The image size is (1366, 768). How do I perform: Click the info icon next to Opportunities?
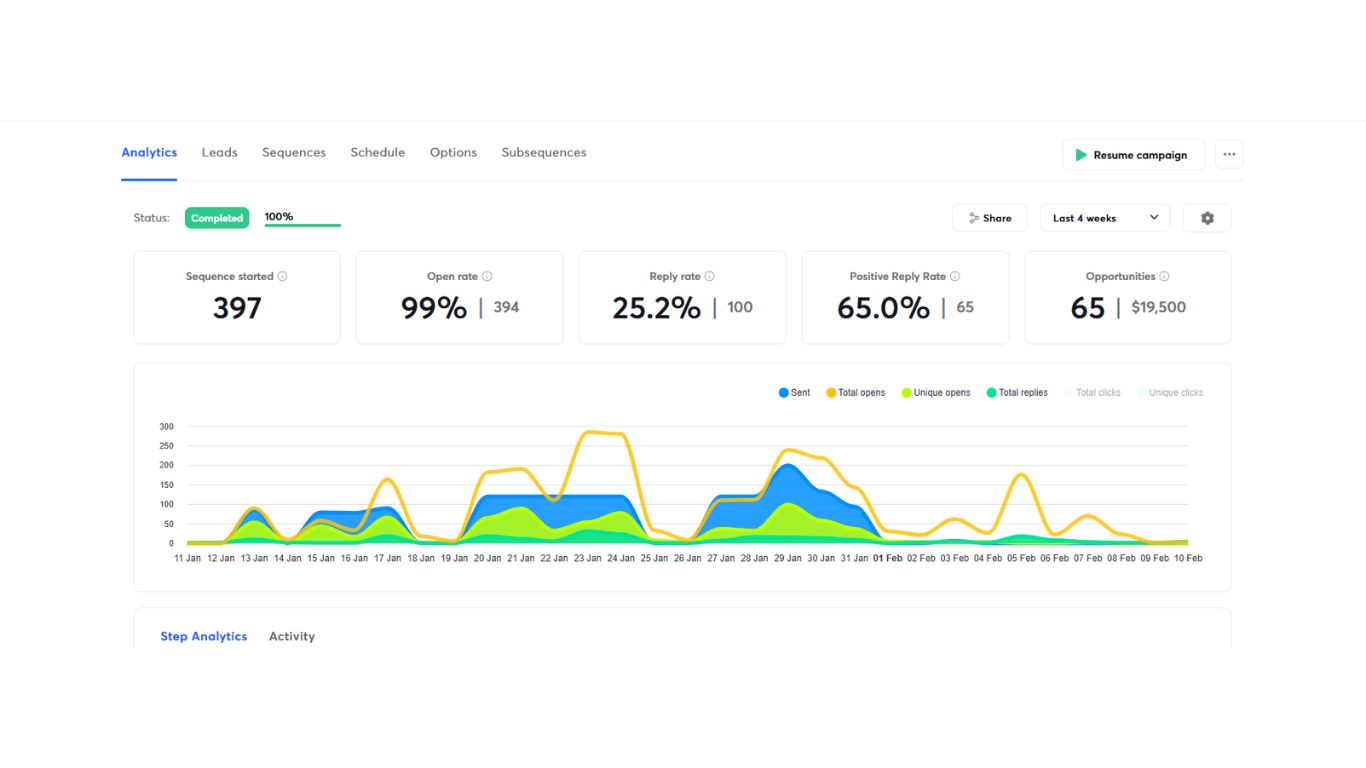pyautogui.click(x=1164, y=277)
